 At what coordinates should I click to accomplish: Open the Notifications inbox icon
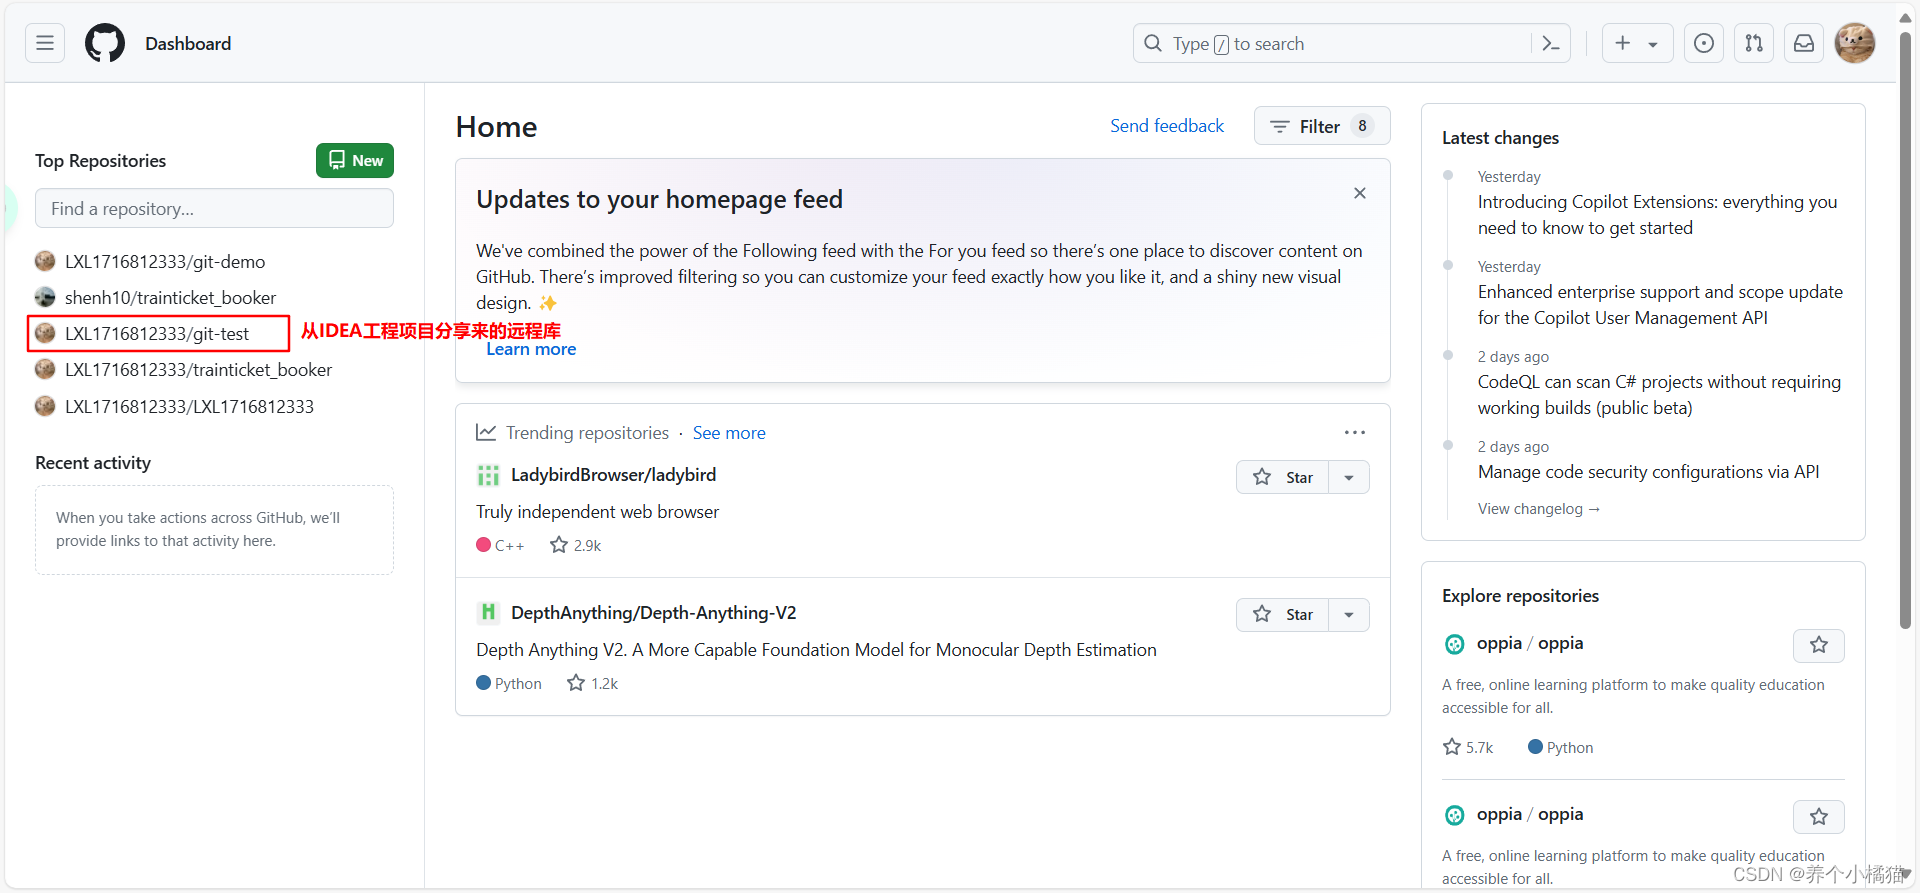pos(1804,43)
